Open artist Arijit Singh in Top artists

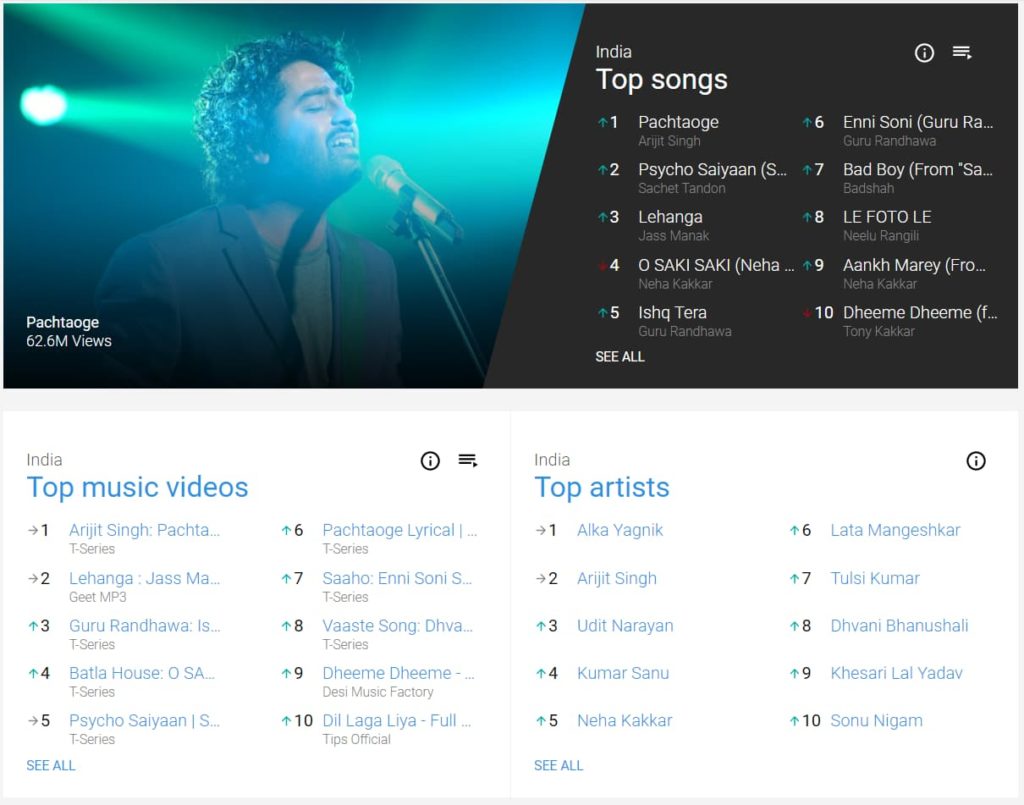pos(616,578)
